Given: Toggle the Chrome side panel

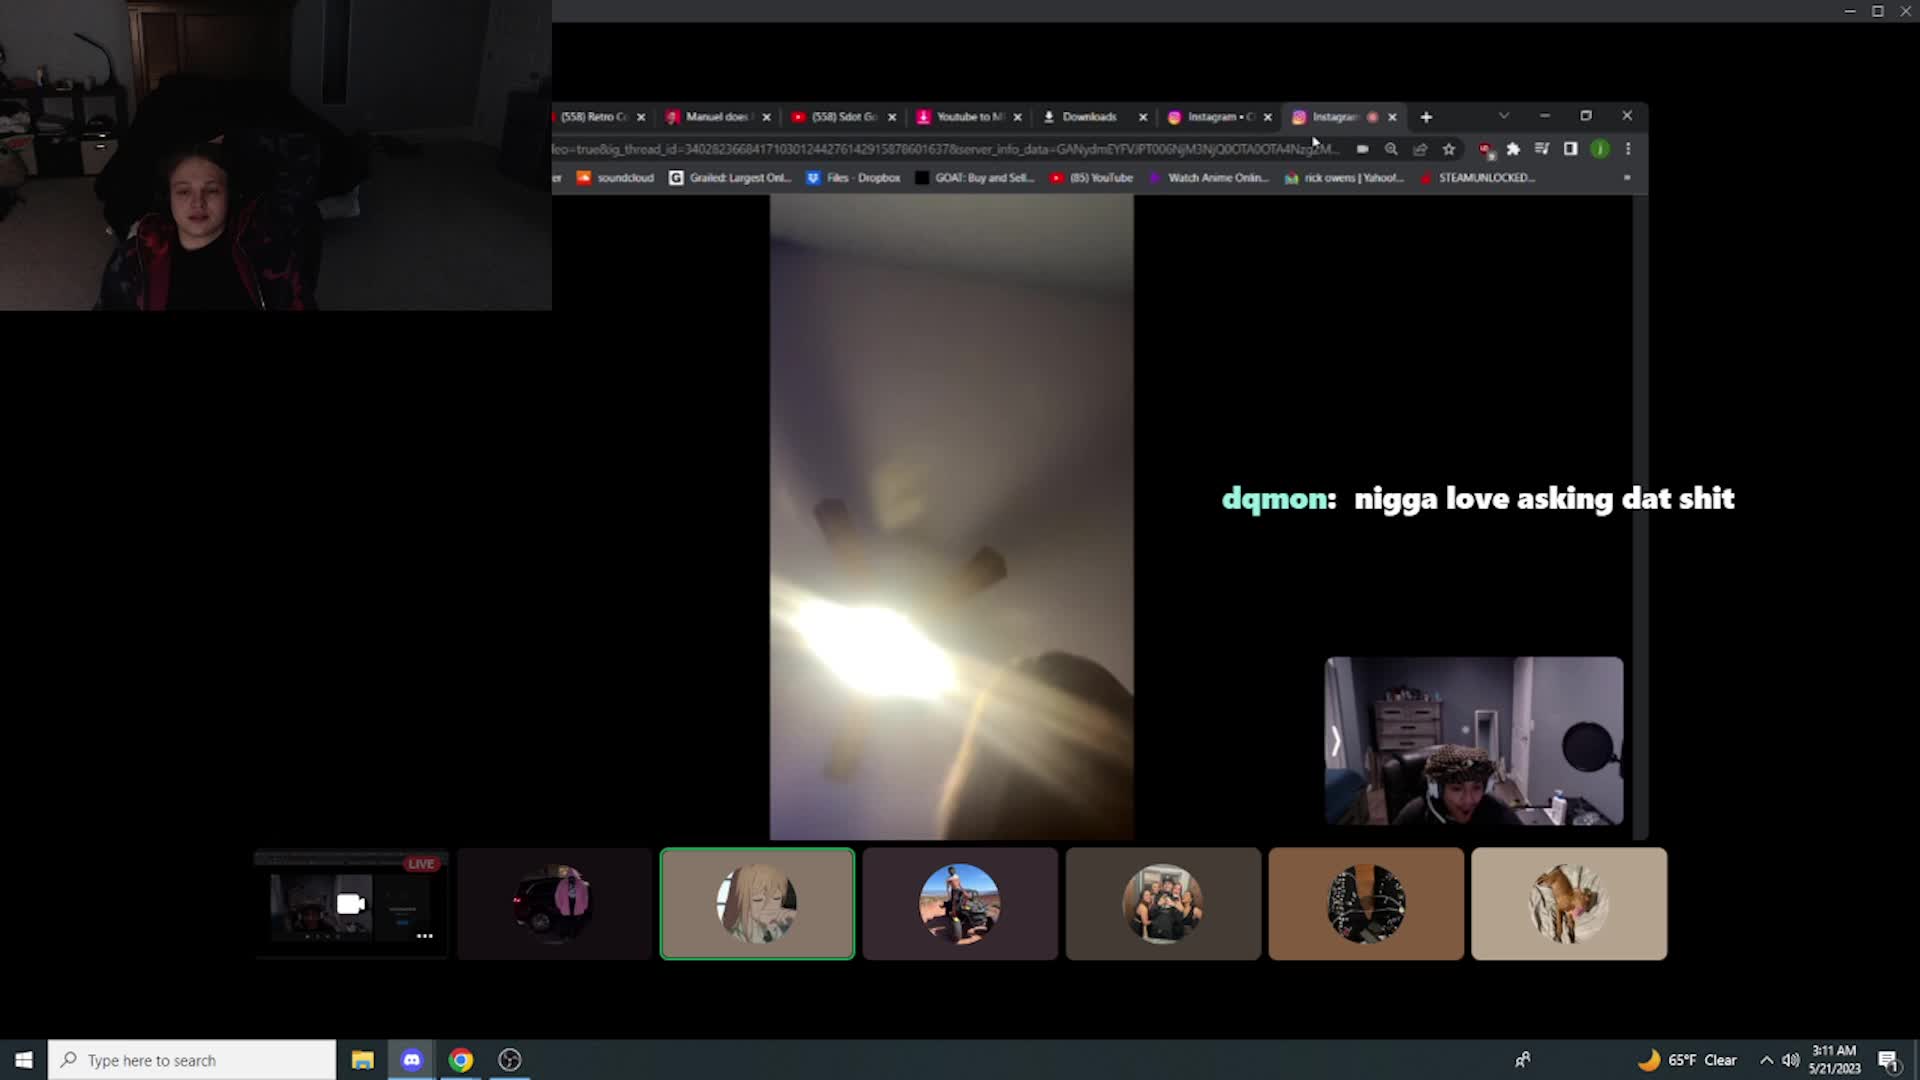Looking at the screenshot, I should pyautogui.click(x=1571, y=149).
